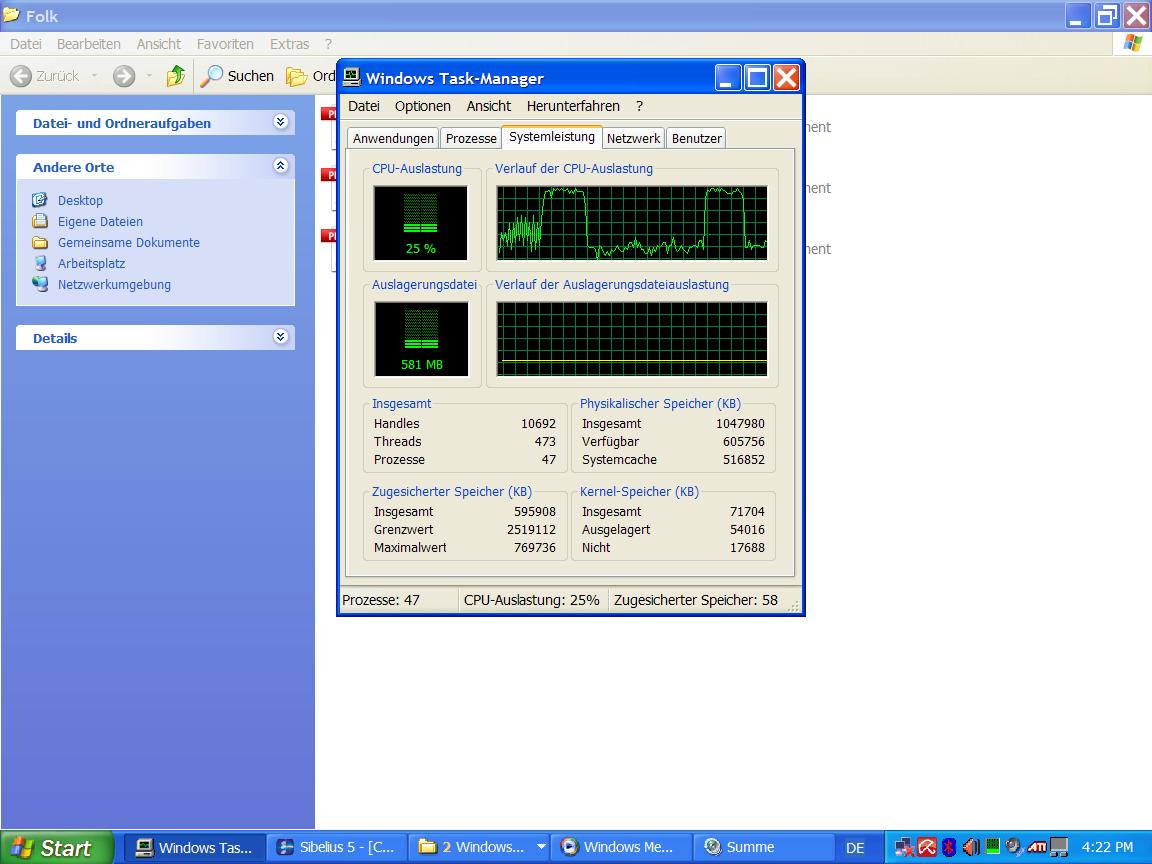Open the Arbeitsplatz link
1152x864 pixels.
[91, 263]
